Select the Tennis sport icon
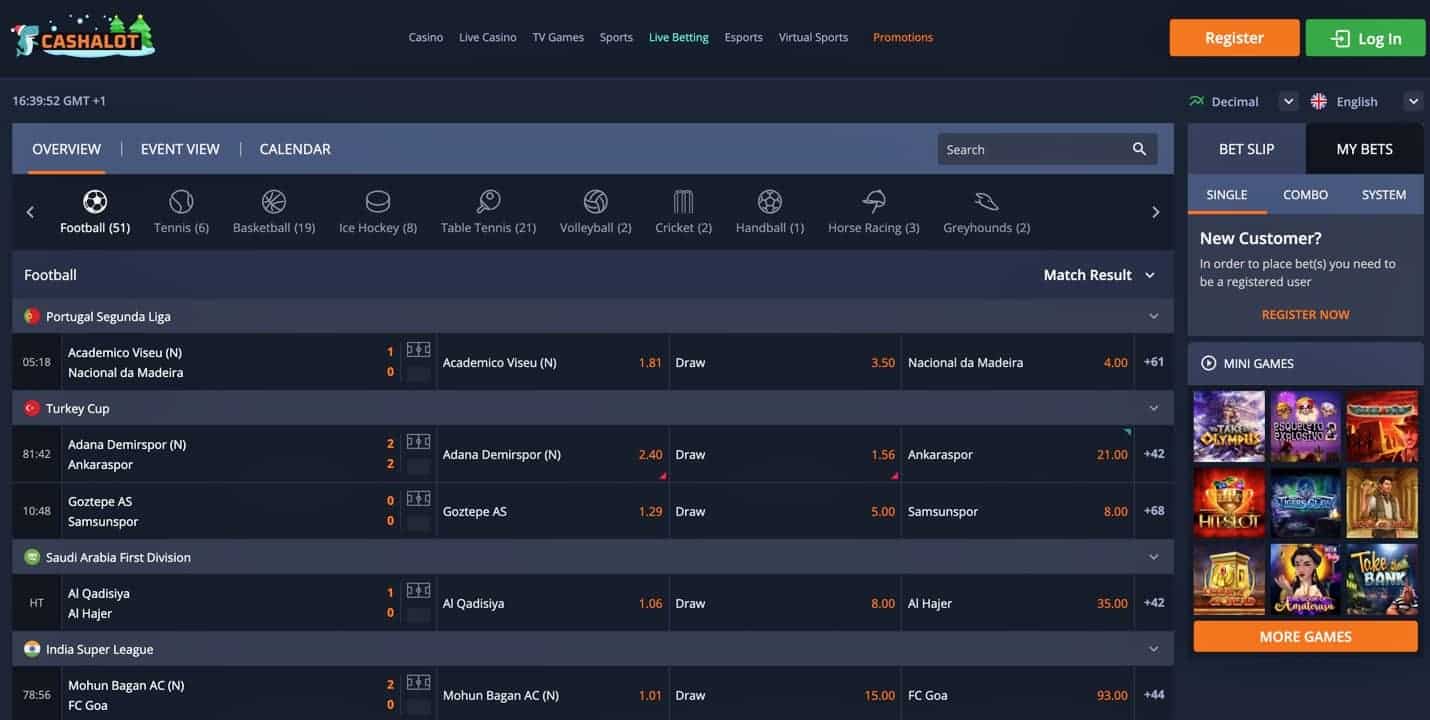1430x720 pixels. click(181, 202)
